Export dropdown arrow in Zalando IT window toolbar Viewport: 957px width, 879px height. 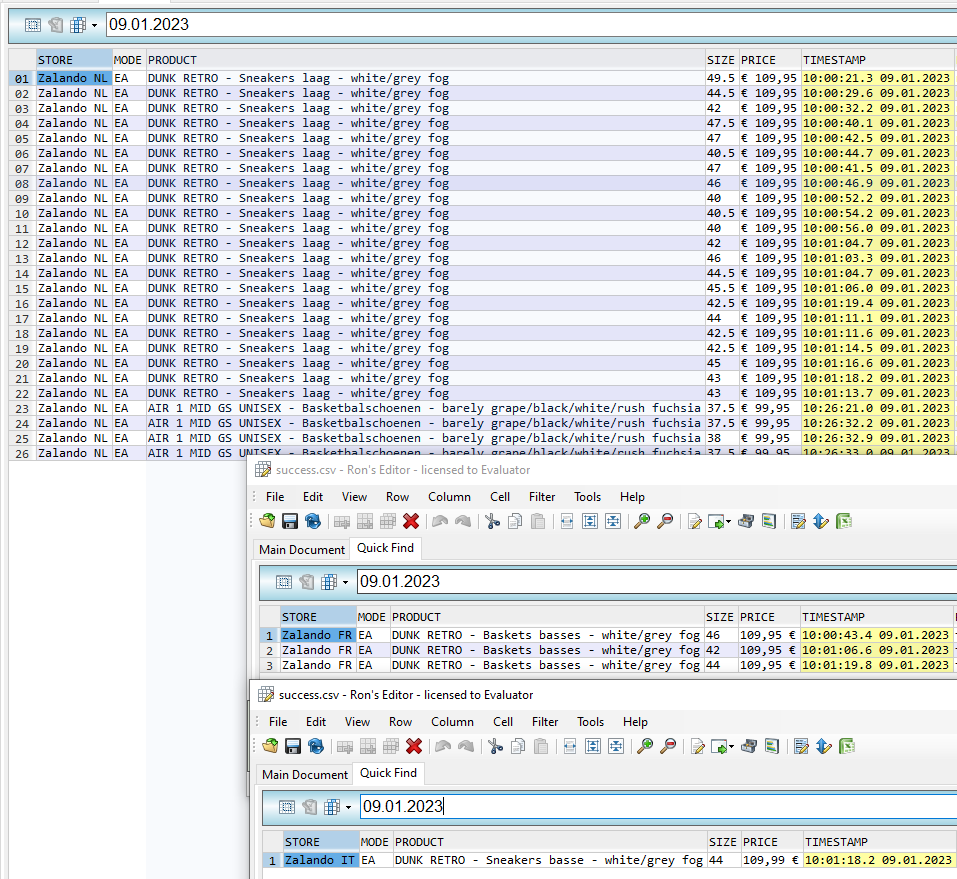[x=731, y=747]
